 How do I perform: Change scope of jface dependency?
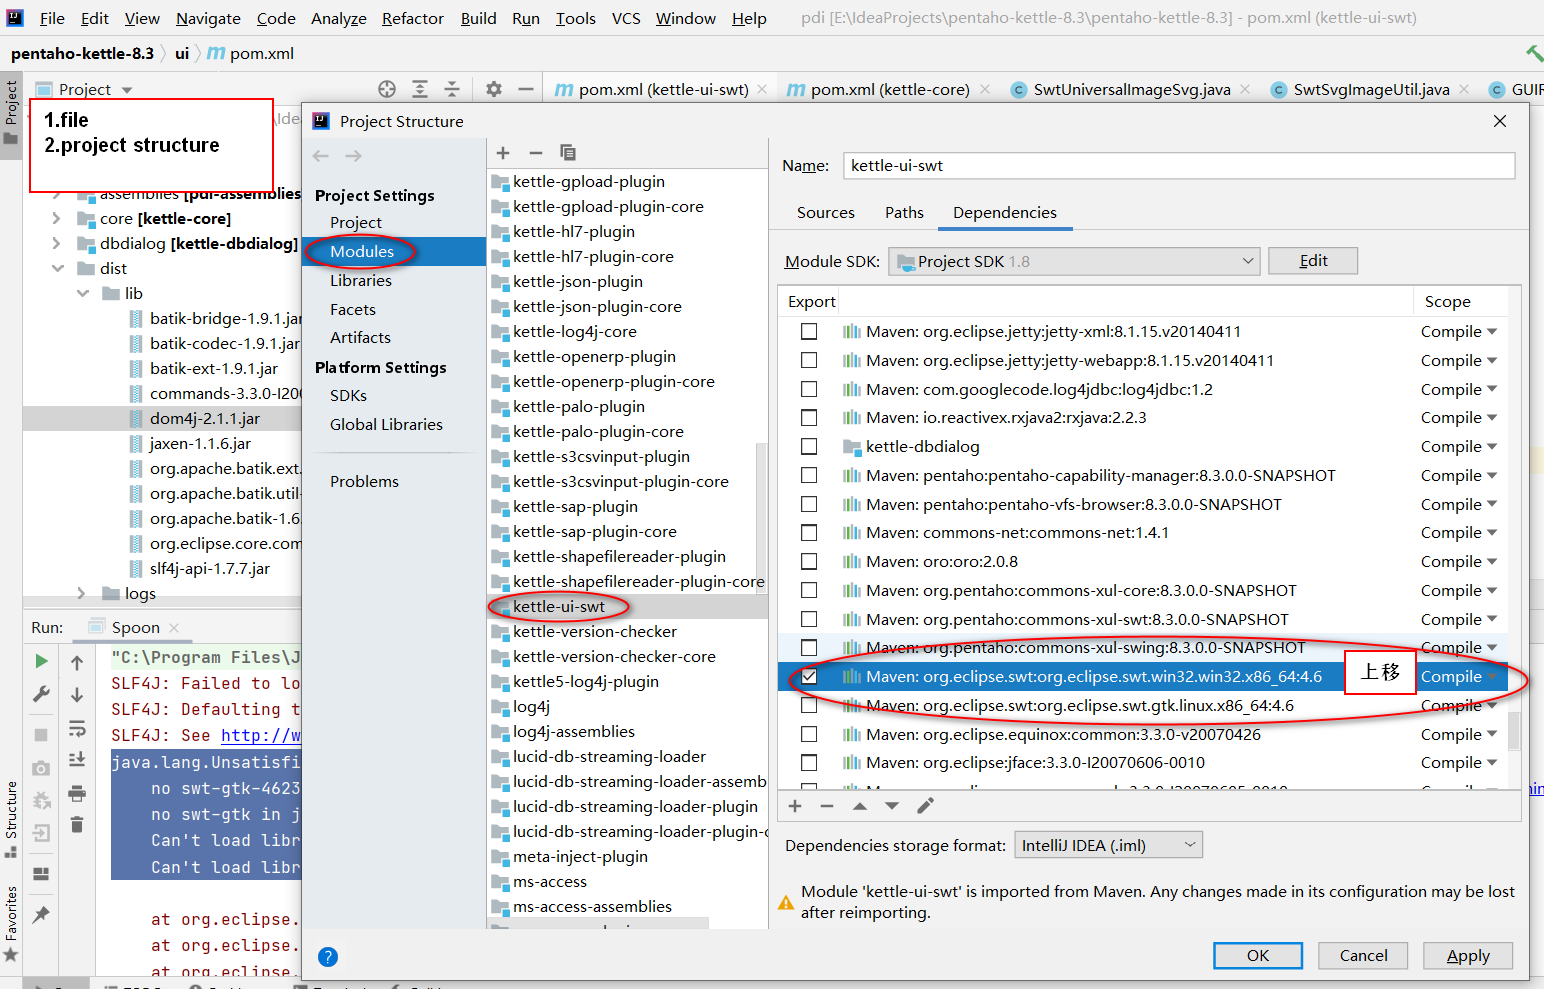1459,763
